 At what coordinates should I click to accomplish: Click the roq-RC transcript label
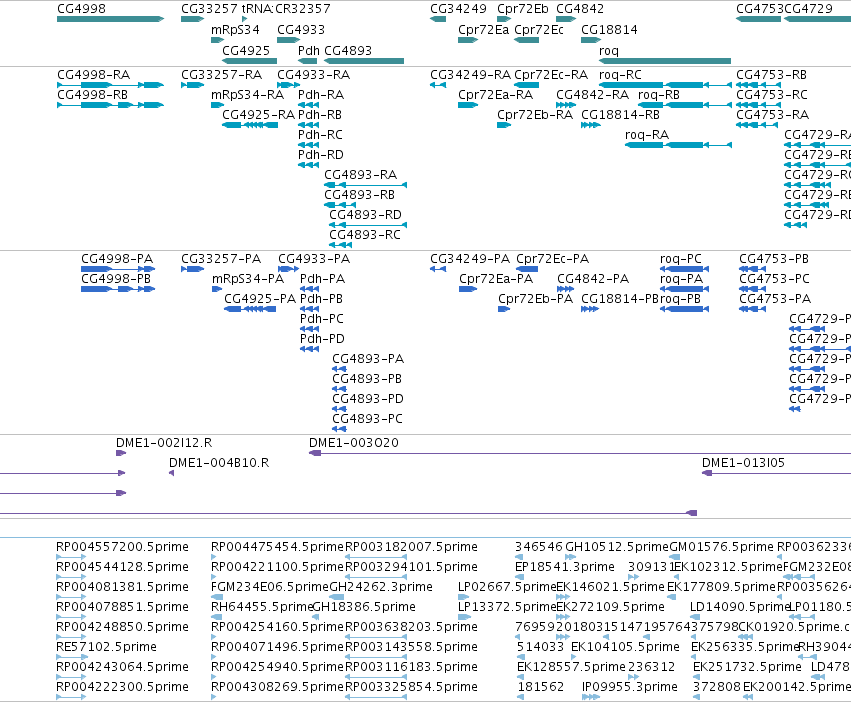pos(620,74)
